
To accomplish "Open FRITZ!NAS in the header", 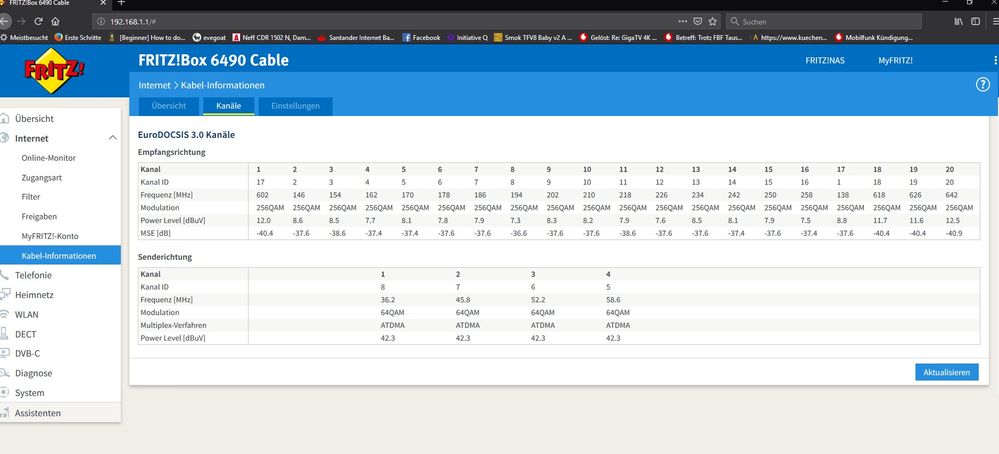I will pos(823,60).
